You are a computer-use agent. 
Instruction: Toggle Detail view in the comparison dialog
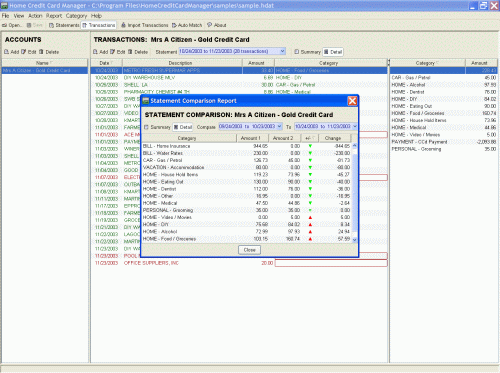[x=183, y=127]
